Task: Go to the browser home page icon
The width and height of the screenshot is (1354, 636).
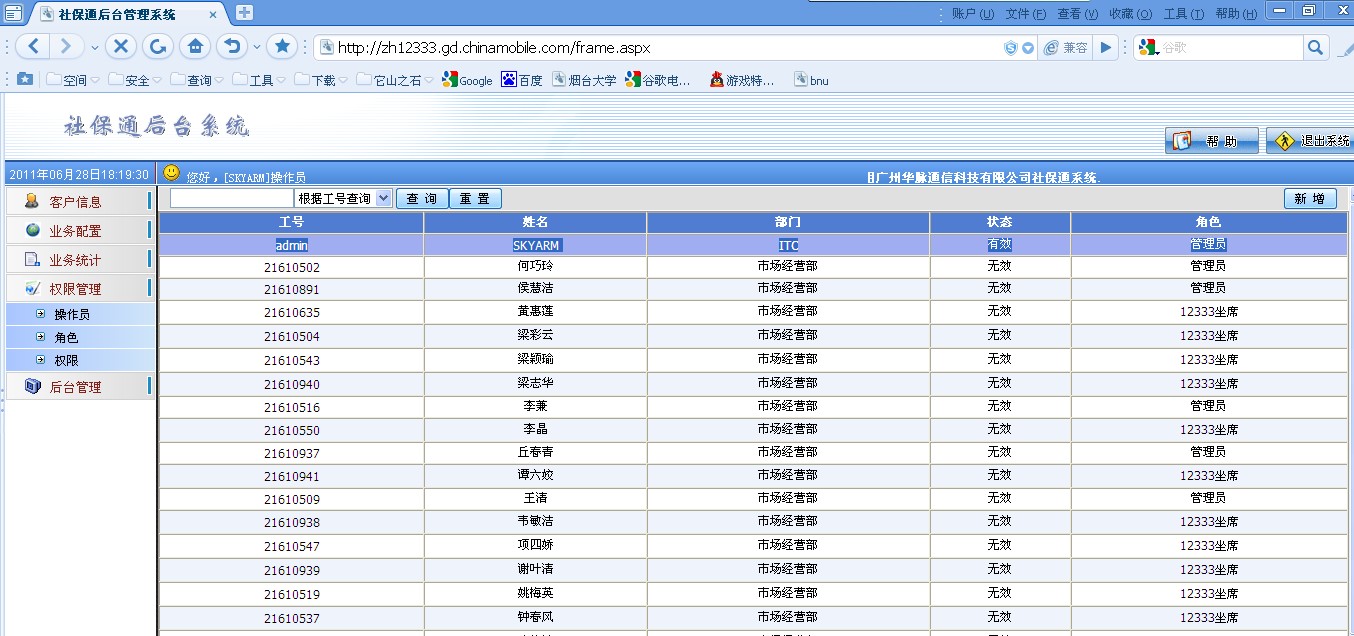Action: [x=194, y=47]
